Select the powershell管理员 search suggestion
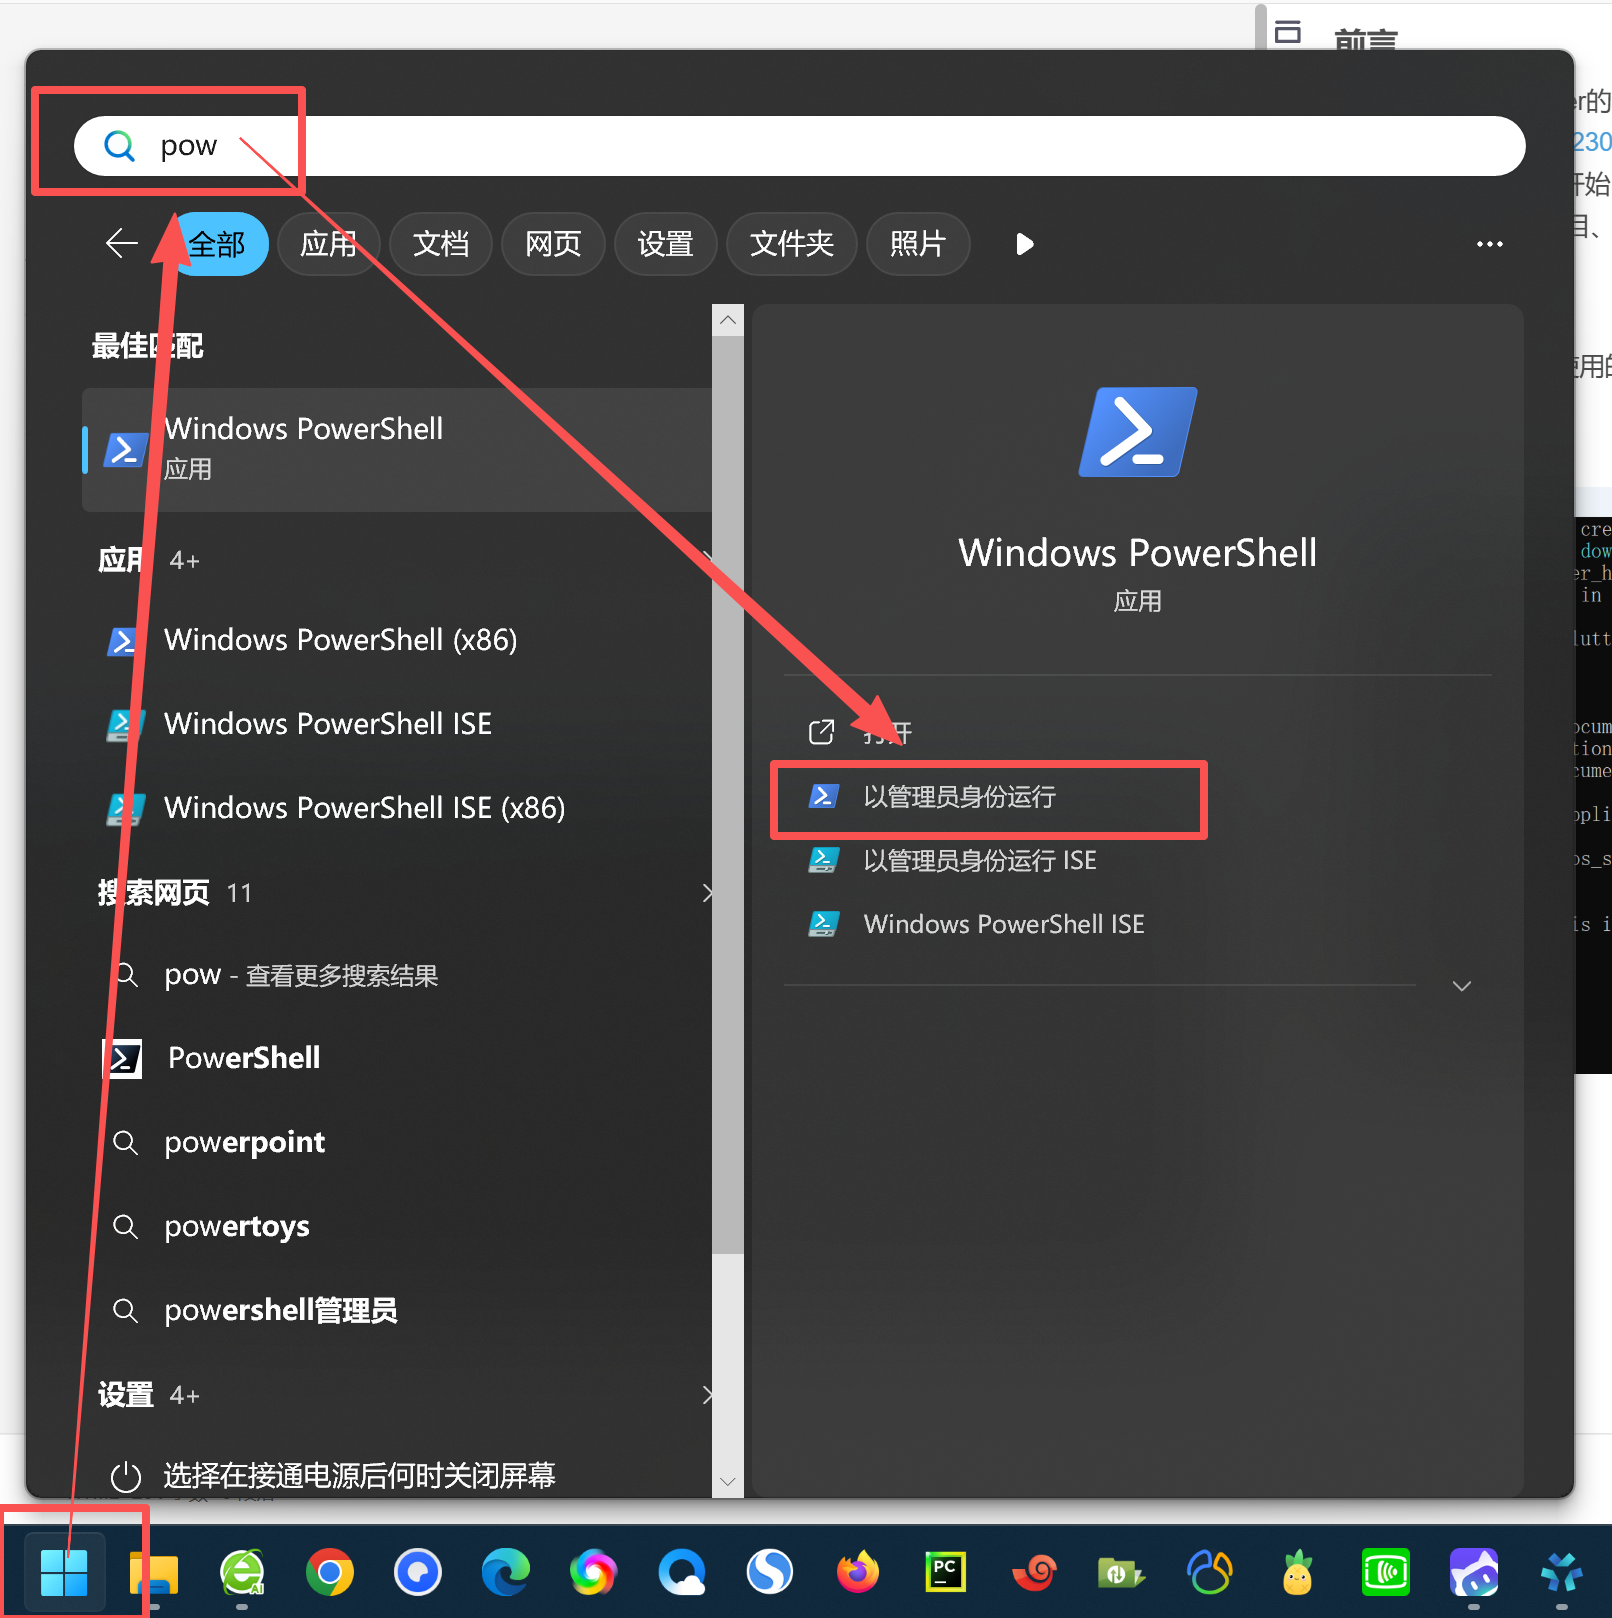This screenshot has width=1612, height=1618. (x=397, y=1310)
